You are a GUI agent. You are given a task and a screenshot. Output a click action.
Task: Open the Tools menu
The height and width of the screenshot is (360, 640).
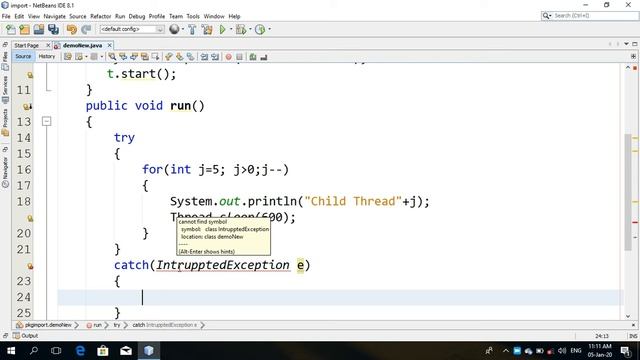coord(193,16)
